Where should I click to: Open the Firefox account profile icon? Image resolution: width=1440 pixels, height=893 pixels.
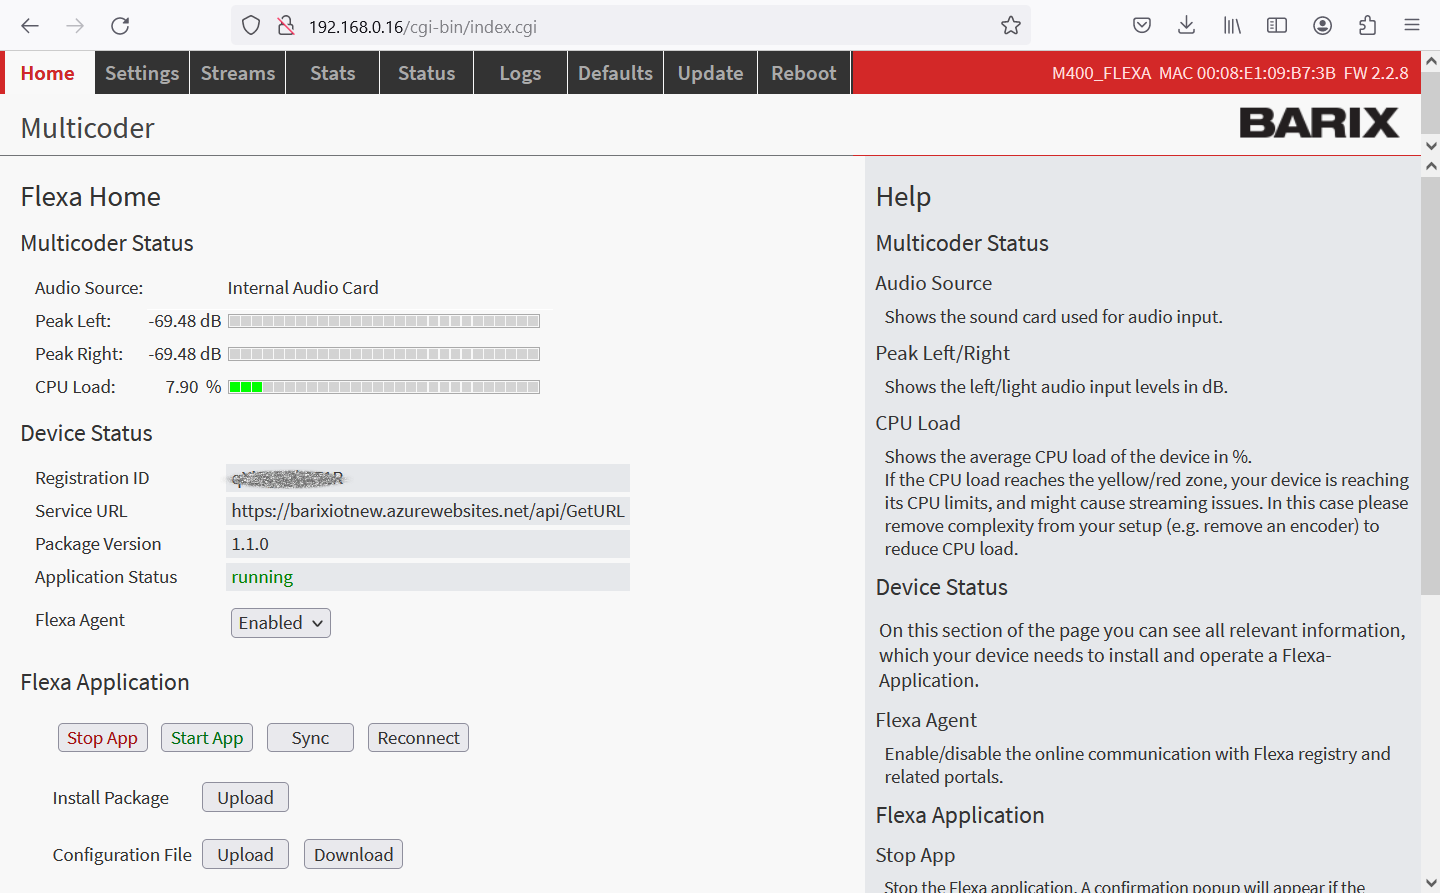[1322, 26]
